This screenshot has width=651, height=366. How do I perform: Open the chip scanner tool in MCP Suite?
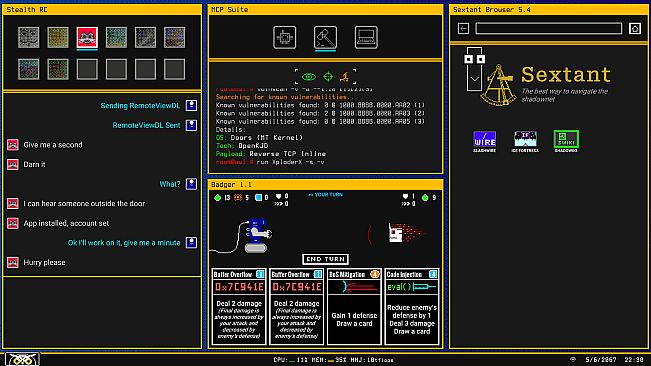284,37
